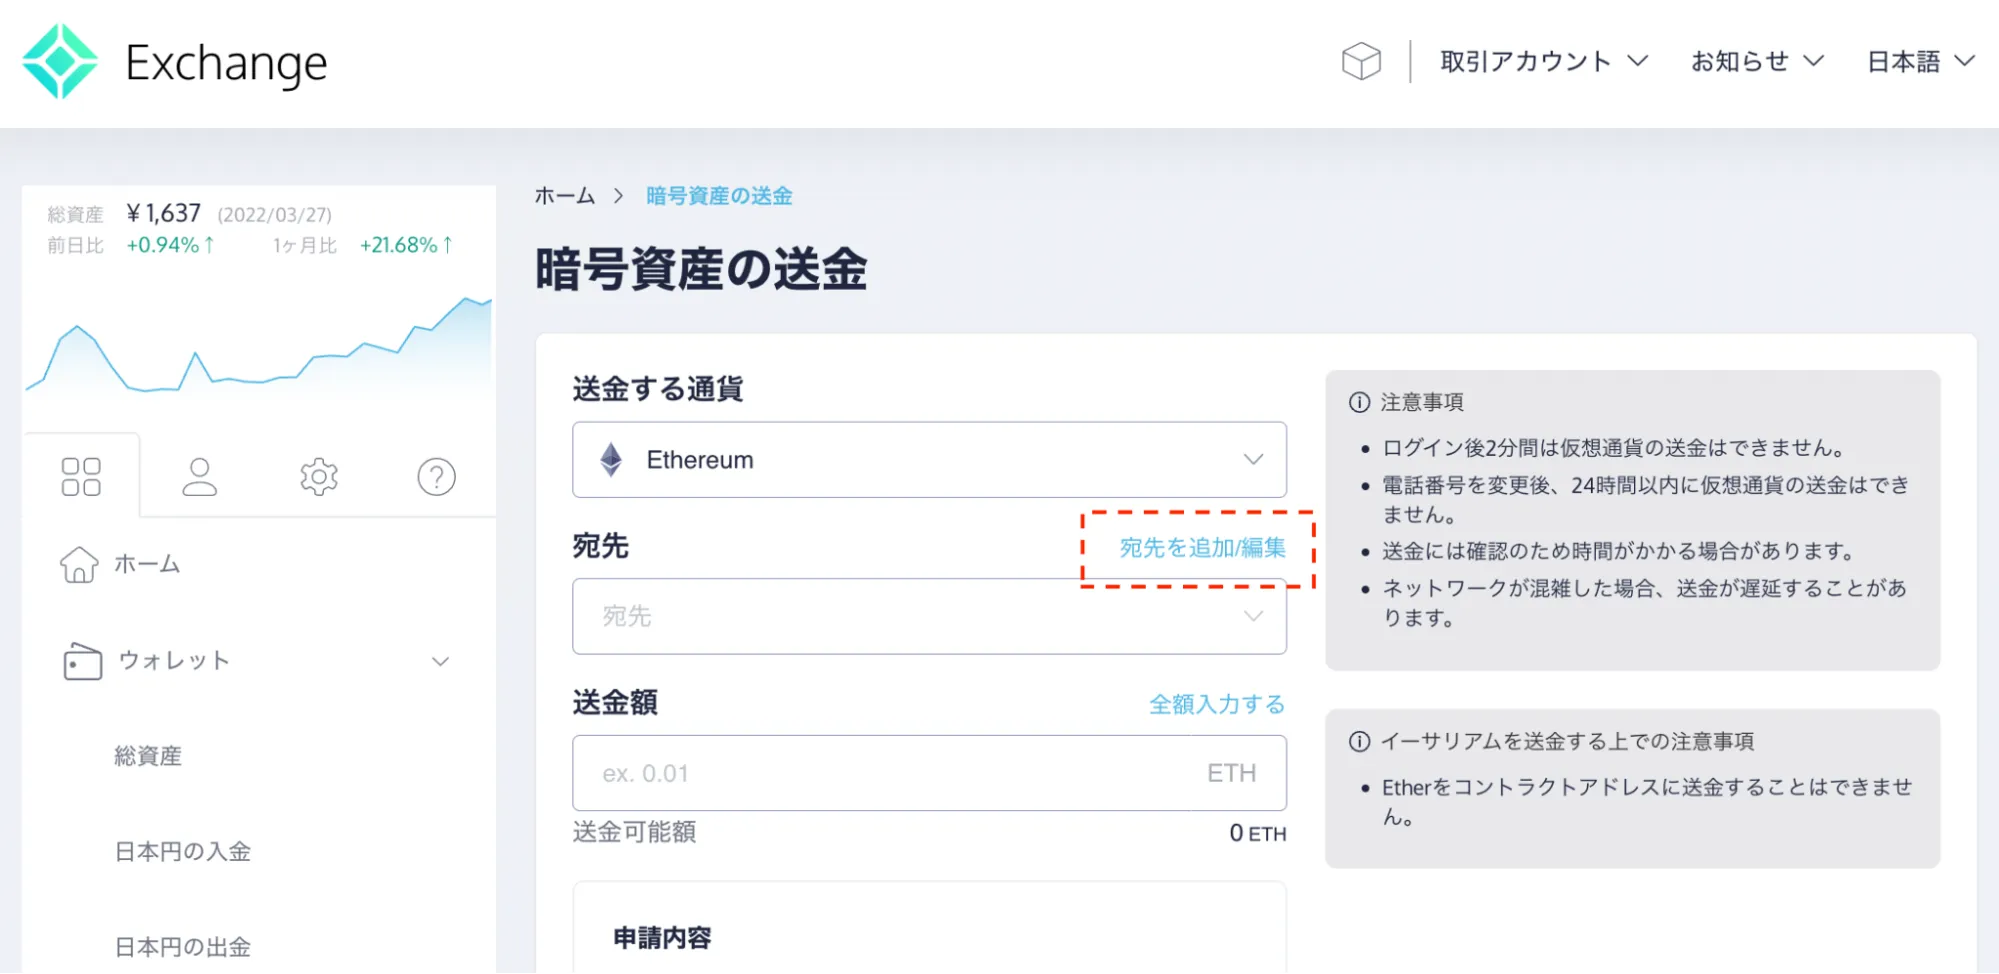Click the 宛先を追加/編集 link
This screenshot has width=1999, height=974.
tap(1200, 548)
